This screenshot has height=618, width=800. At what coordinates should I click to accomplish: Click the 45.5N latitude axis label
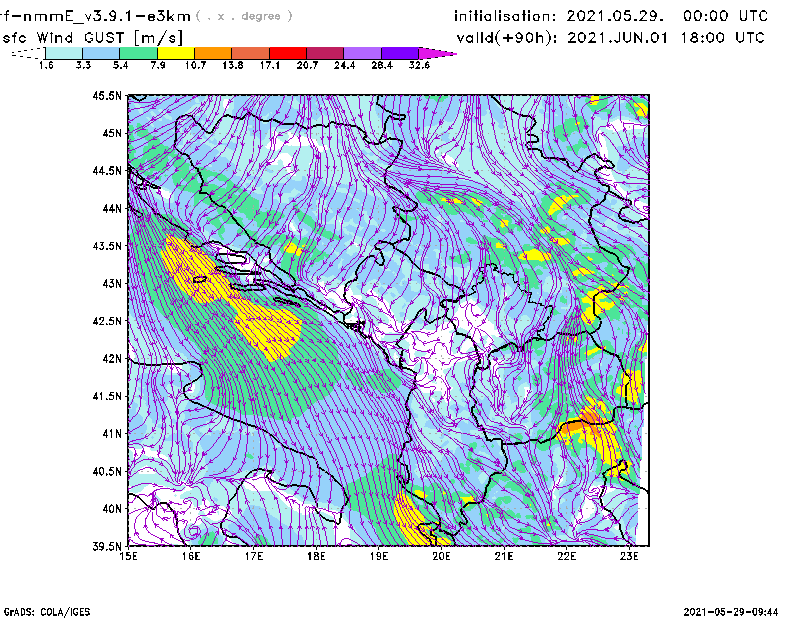pos(107,95)
